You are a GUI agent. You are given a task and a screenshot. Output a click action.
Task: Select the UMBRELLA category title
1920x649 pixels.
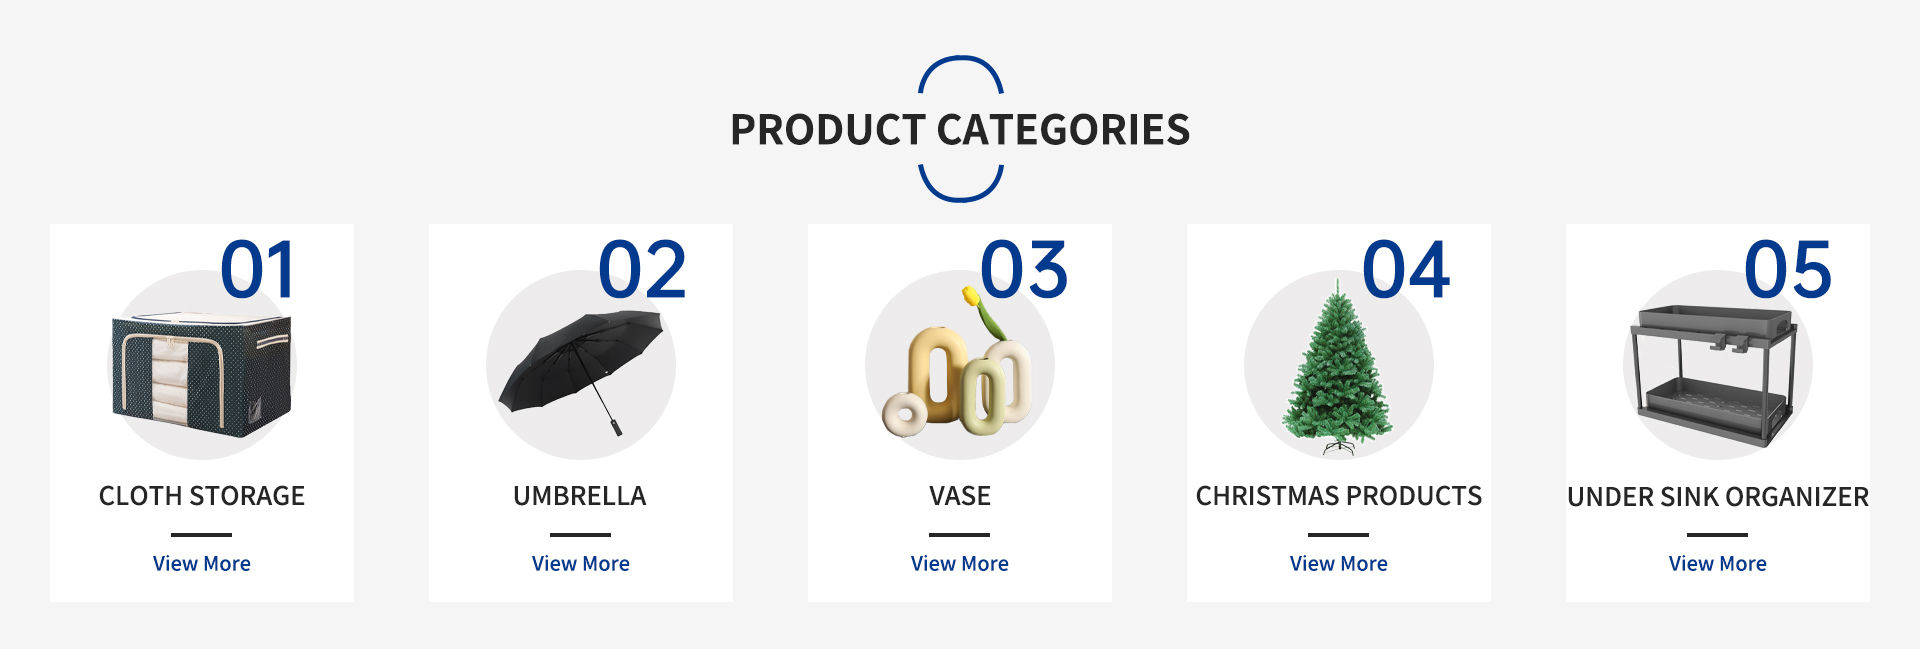580,496
